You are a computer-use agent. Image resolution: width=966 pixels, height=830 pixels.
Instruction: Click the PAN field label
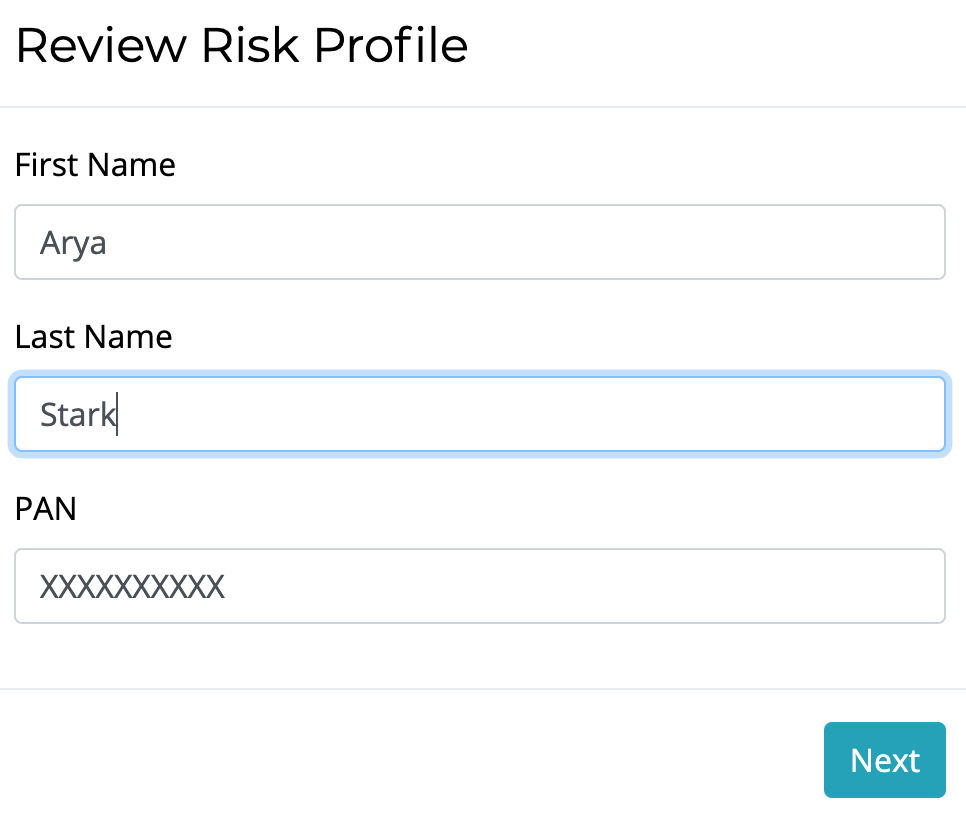pos(46,509)
